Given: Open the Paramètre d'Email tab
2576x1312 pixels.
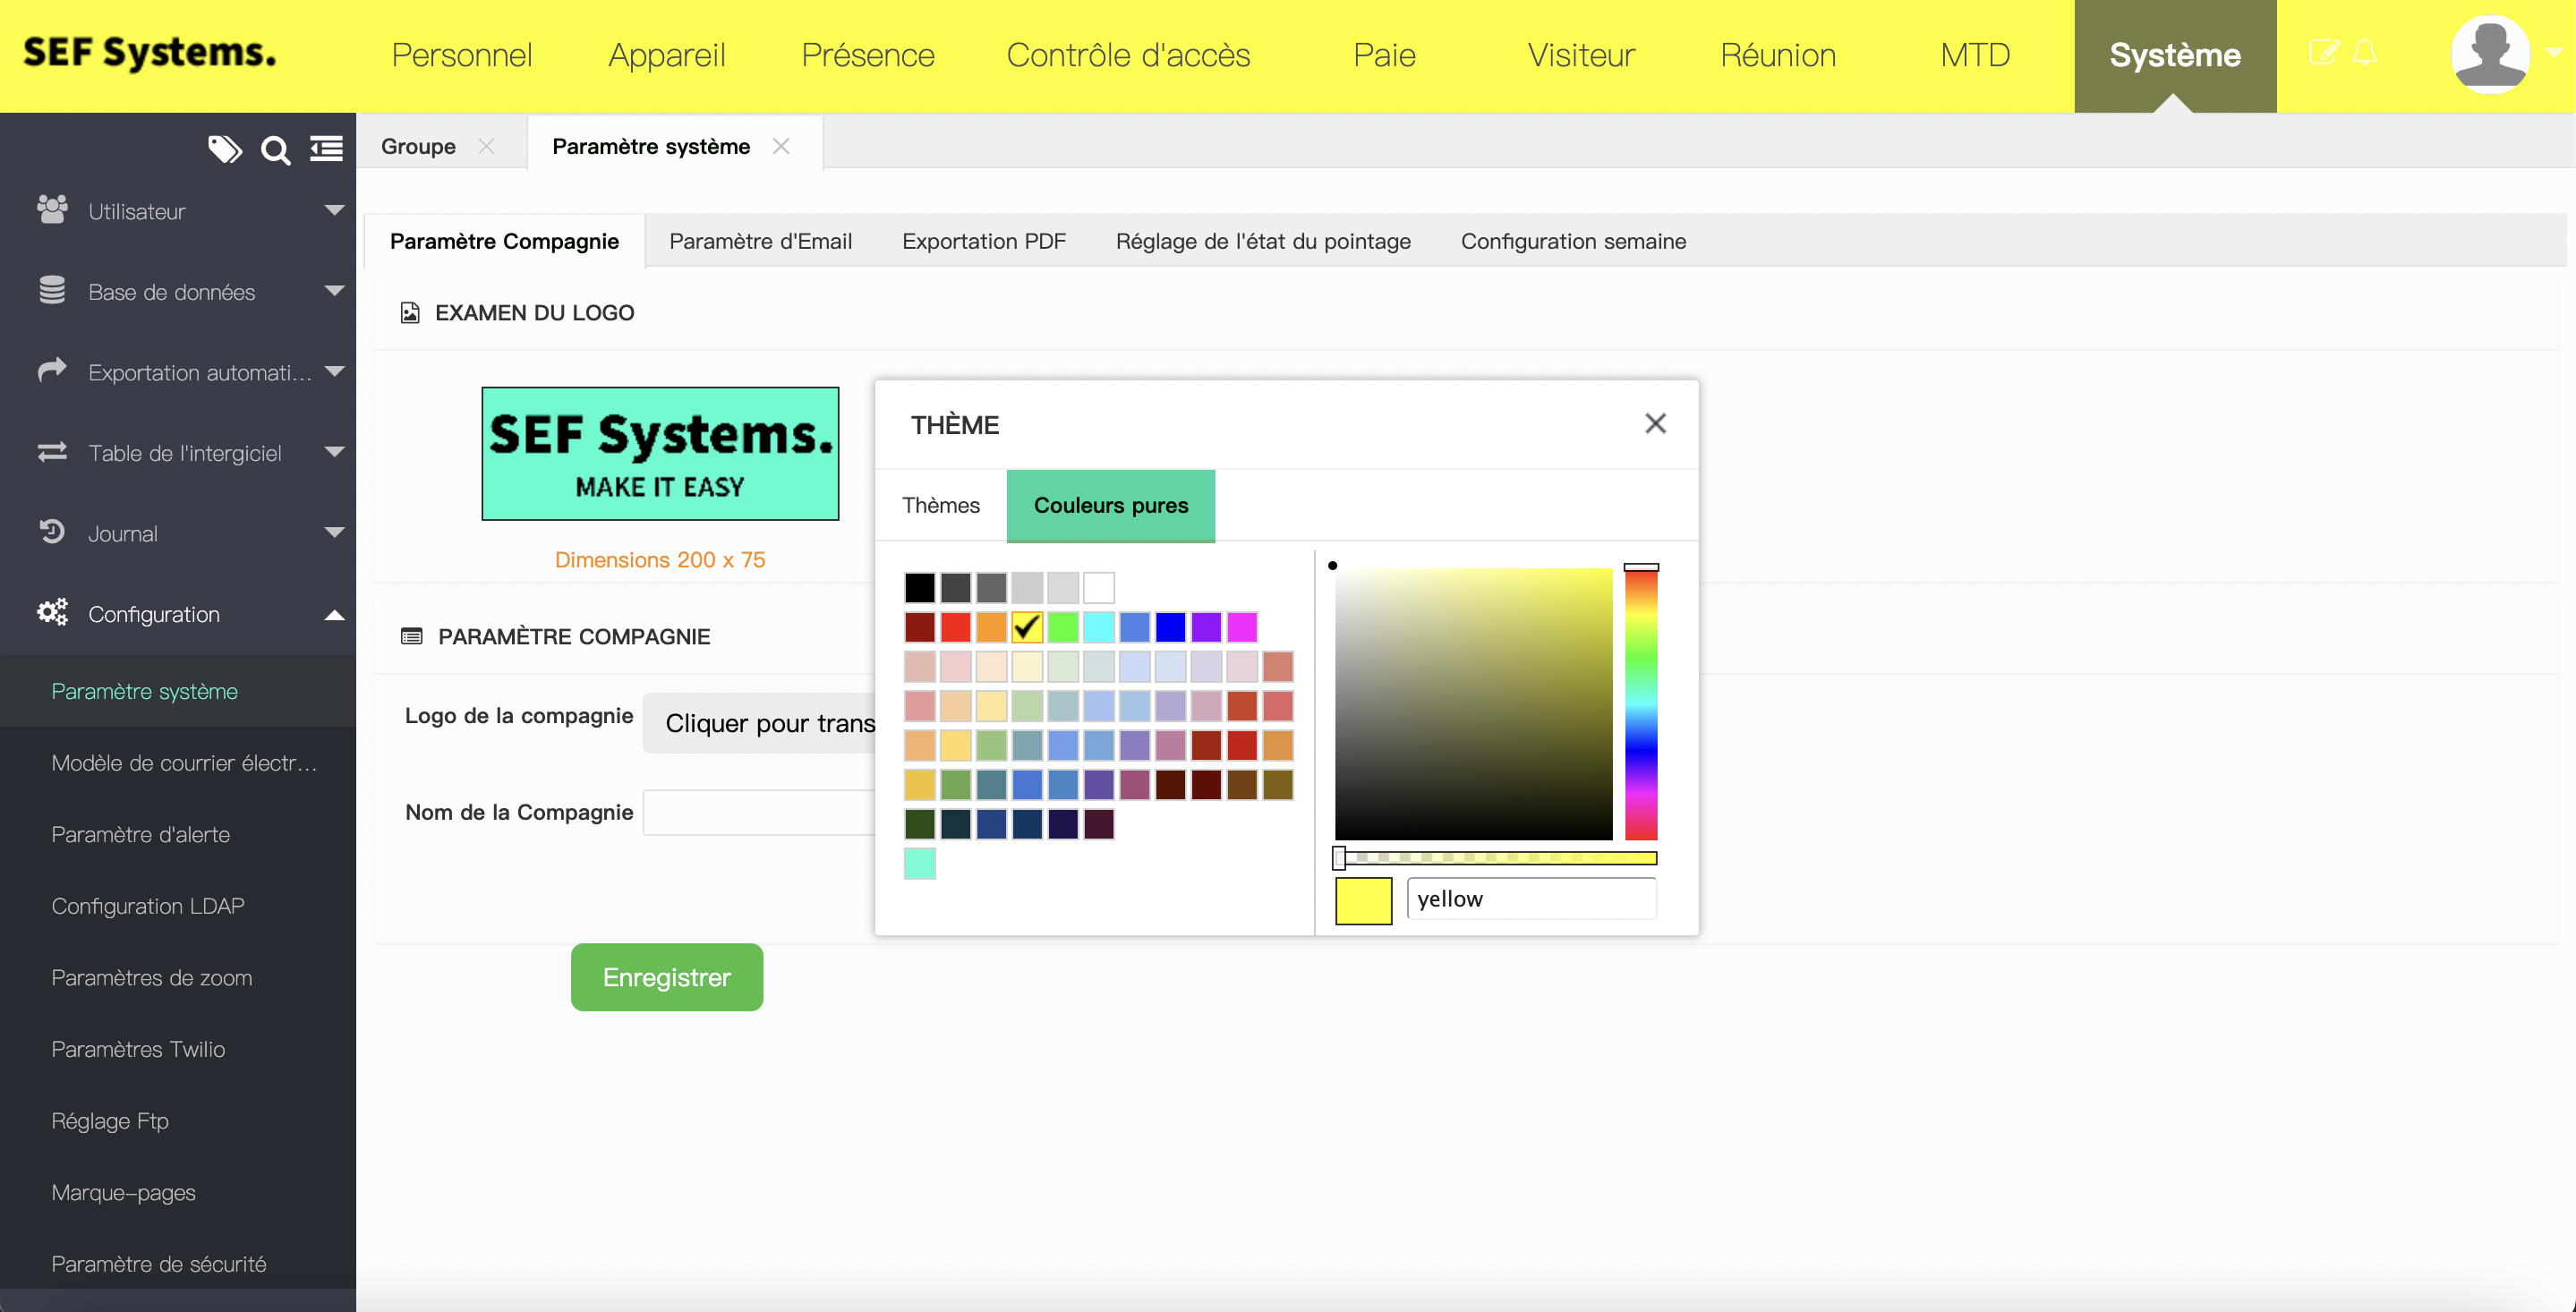Looking at the screenshot, I should [760, 241].
